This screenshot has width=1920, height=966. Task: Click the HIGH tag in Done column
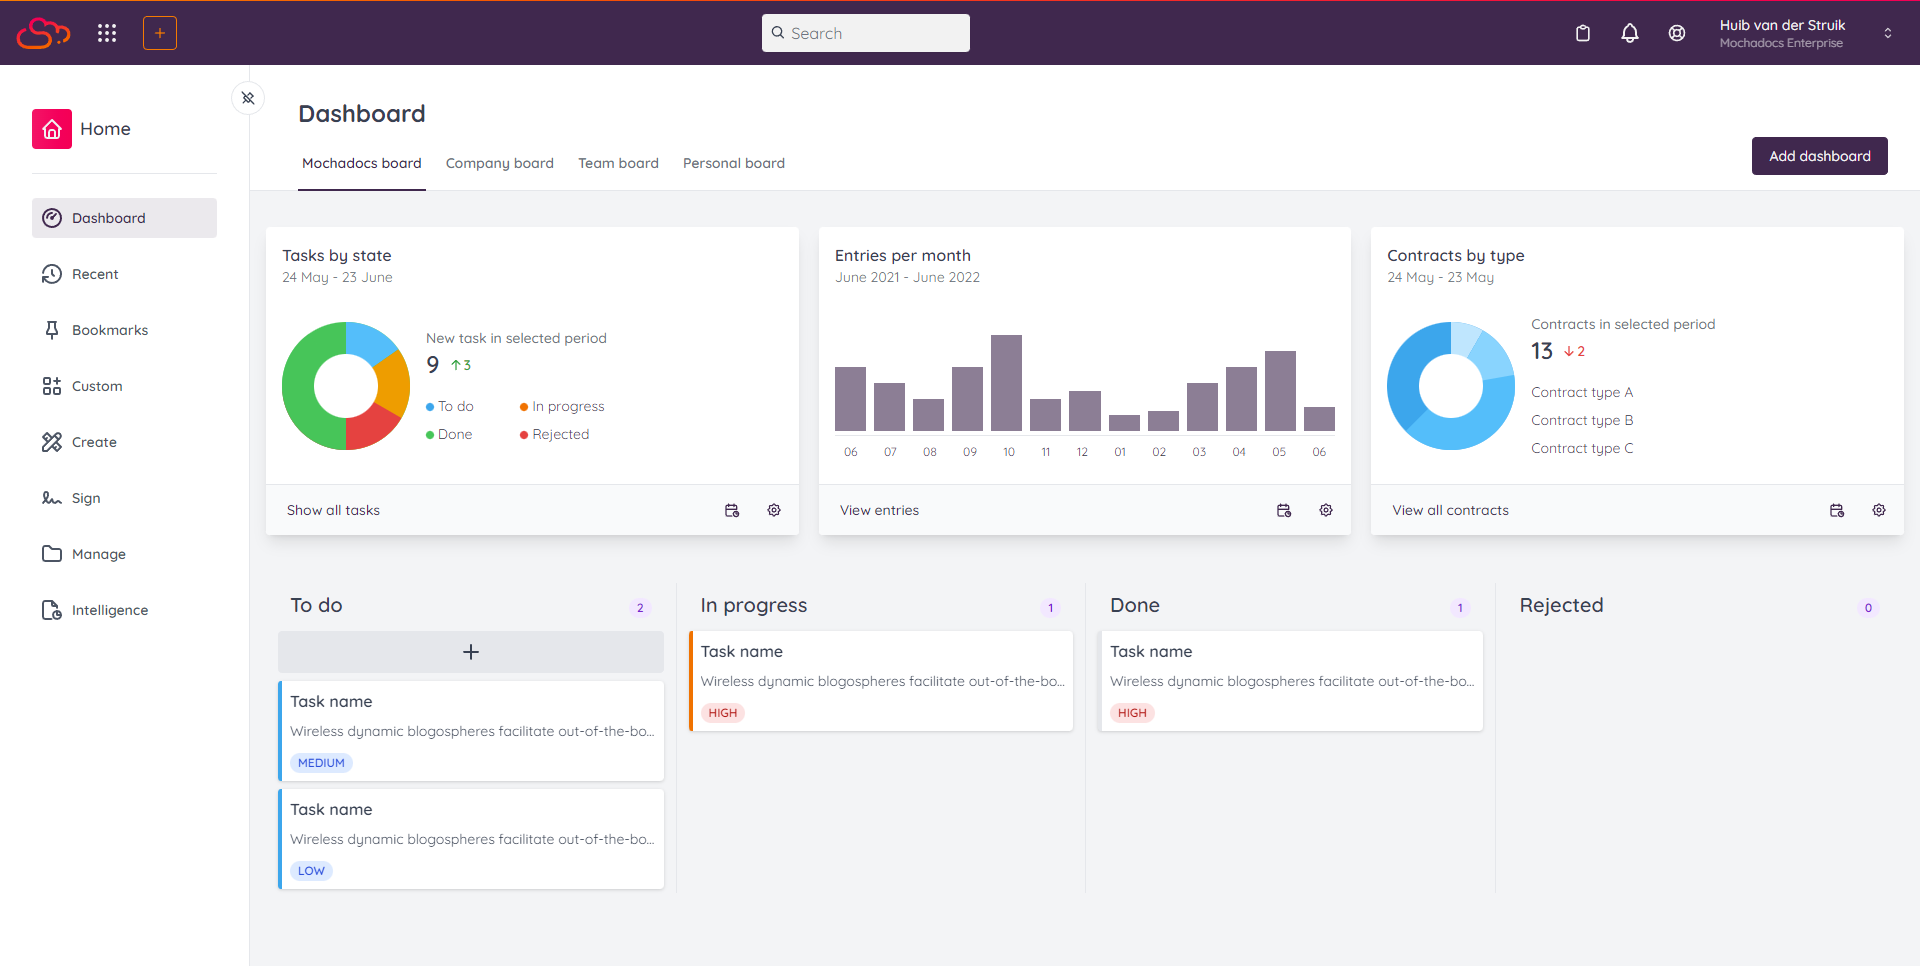click(x=1132, y=713)
